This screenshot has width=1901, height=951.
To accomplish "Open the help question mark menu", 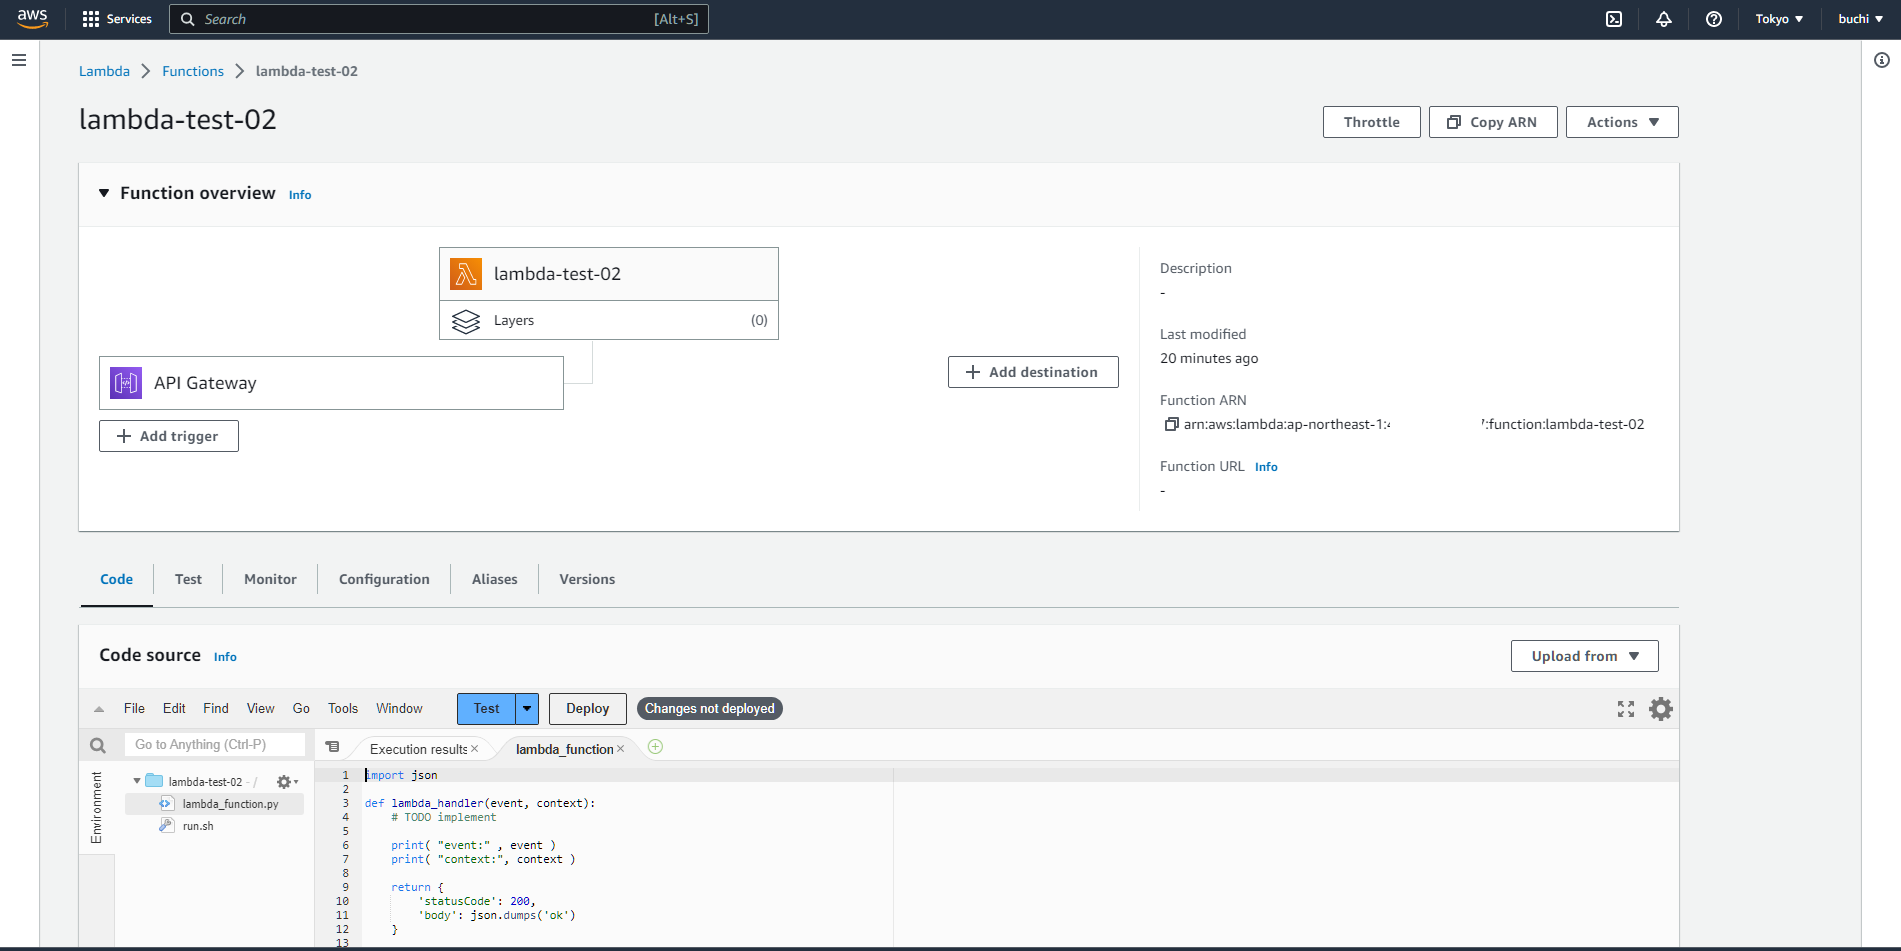I will (x=1714, y=19).
